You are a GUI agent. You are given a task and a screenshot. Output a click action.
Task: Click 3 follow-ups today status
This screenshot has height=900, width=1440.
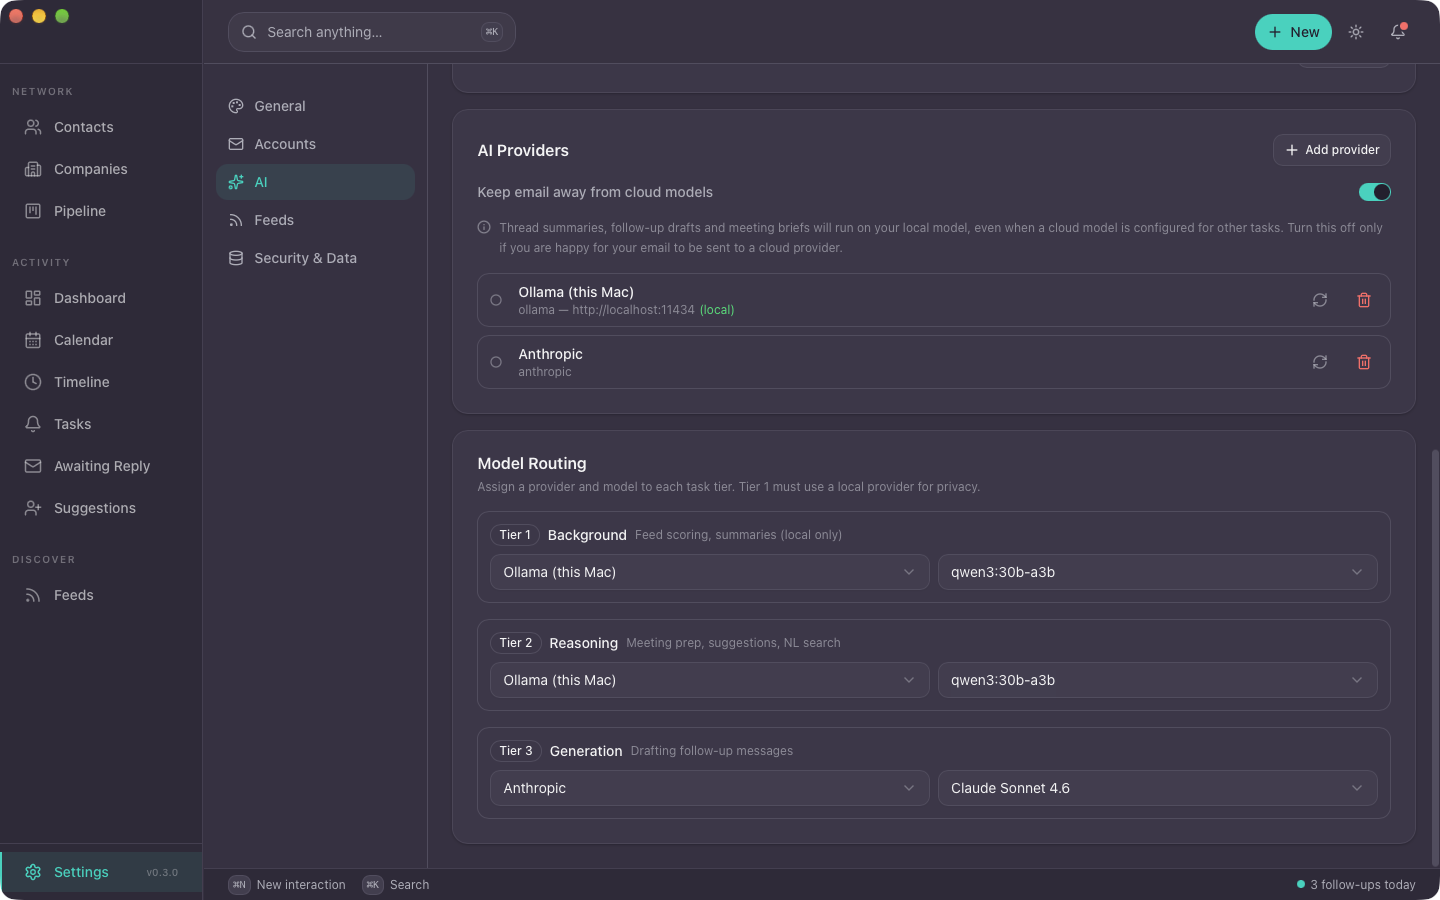(x=1356, y=885)
